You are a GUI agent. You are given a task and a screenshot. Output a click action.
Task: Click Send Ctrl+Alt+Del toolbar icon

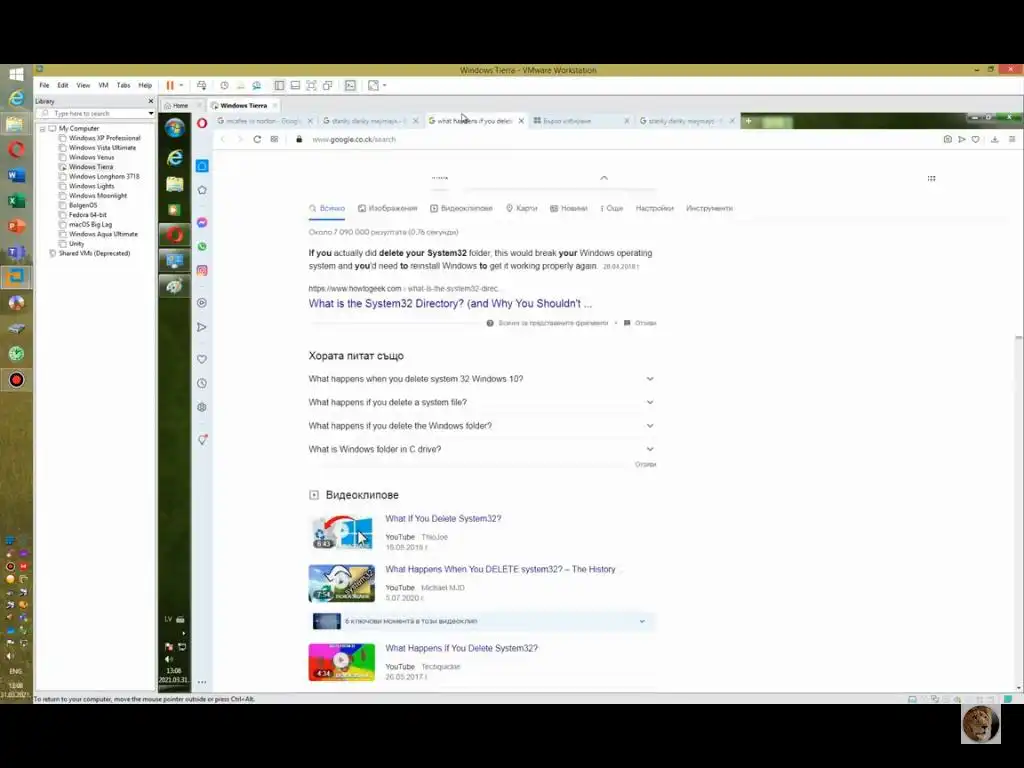tap(201, 86)
